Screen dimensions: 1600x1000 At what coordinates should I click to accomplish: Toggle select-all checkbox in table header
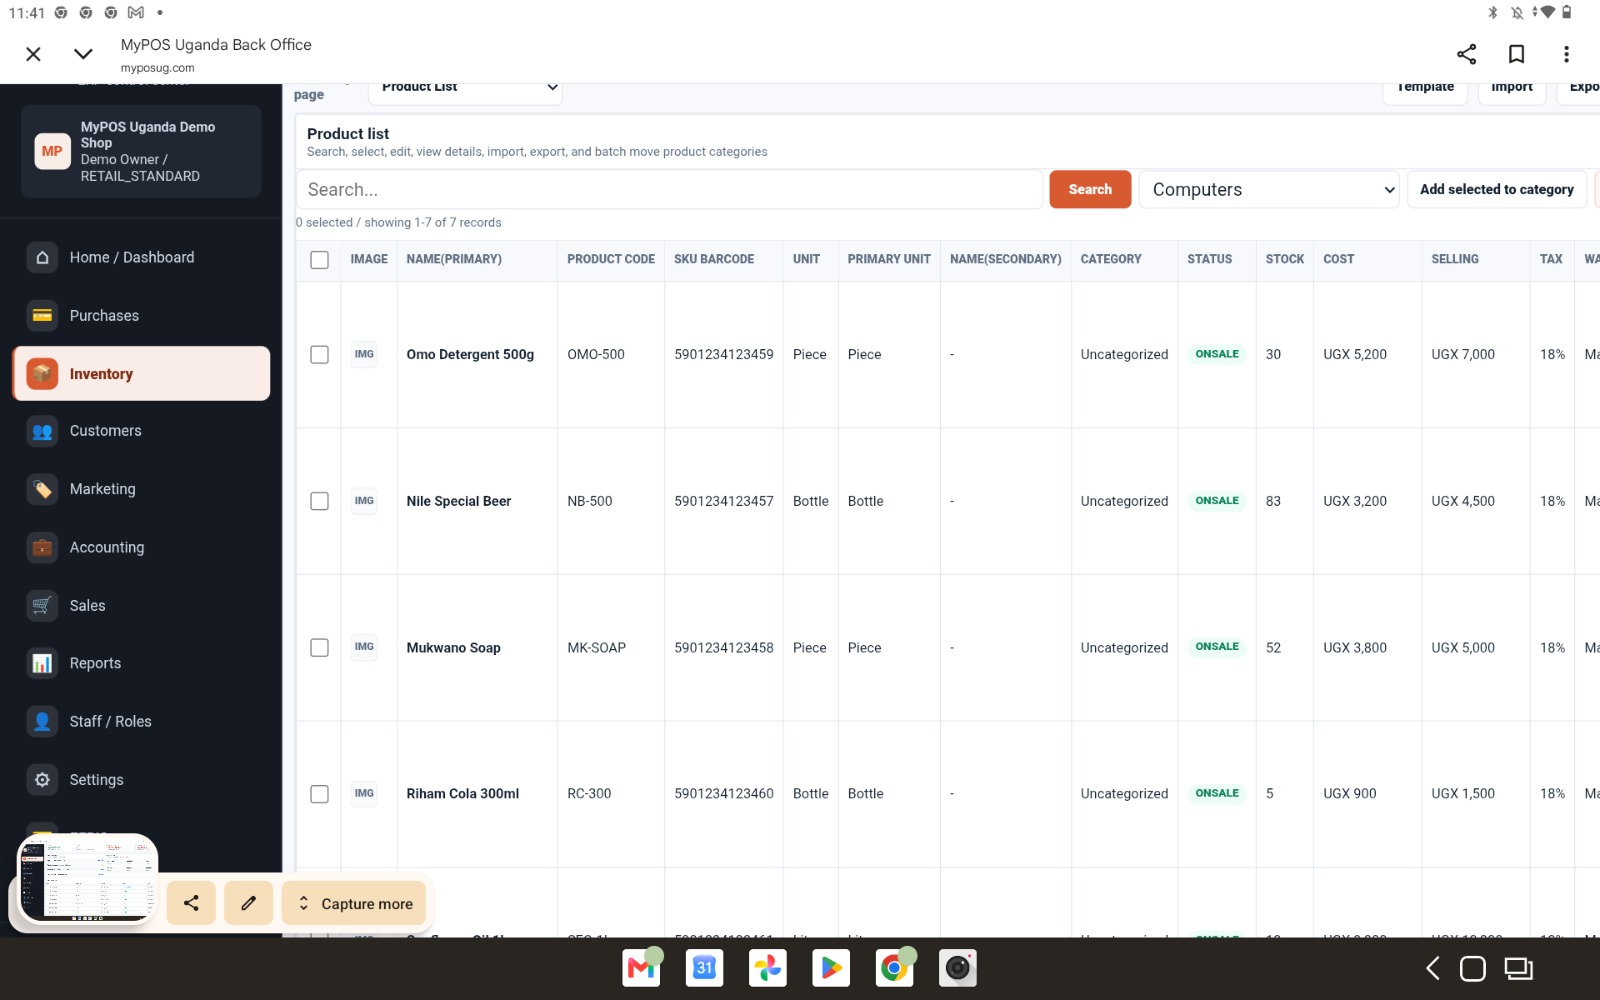coord(319,260)
